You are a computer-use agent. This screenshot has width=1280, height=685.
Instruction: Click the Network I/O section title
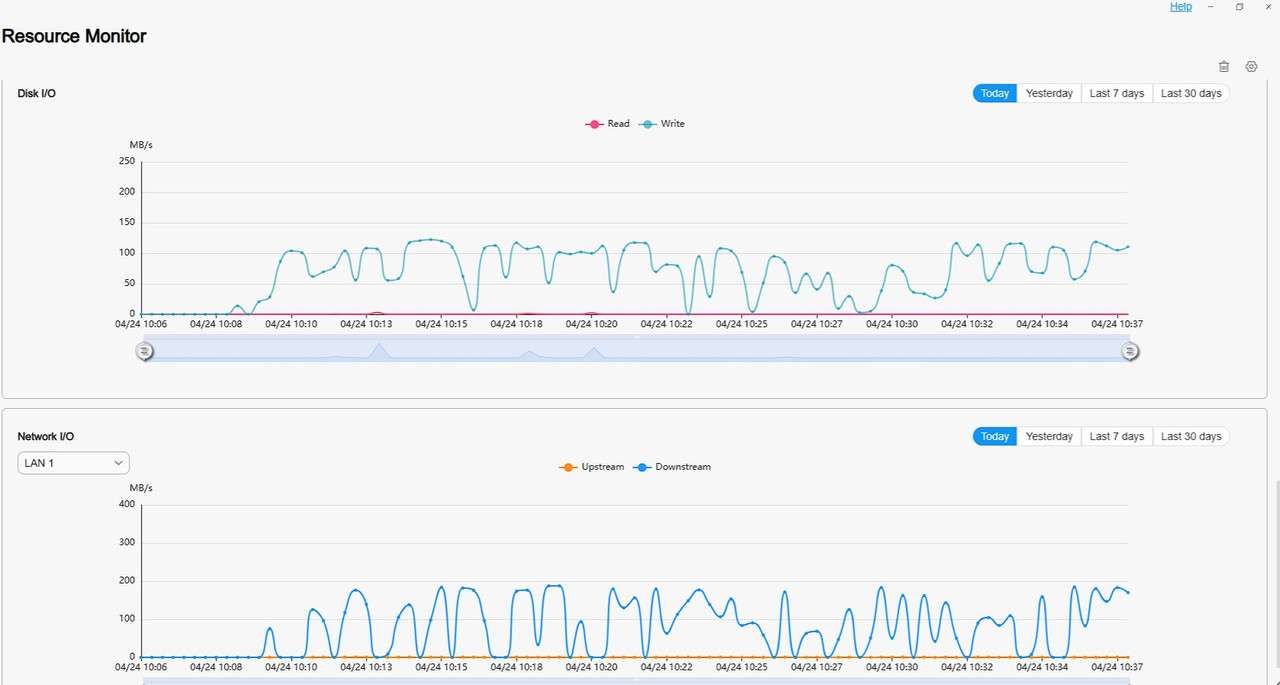[46, 436]
